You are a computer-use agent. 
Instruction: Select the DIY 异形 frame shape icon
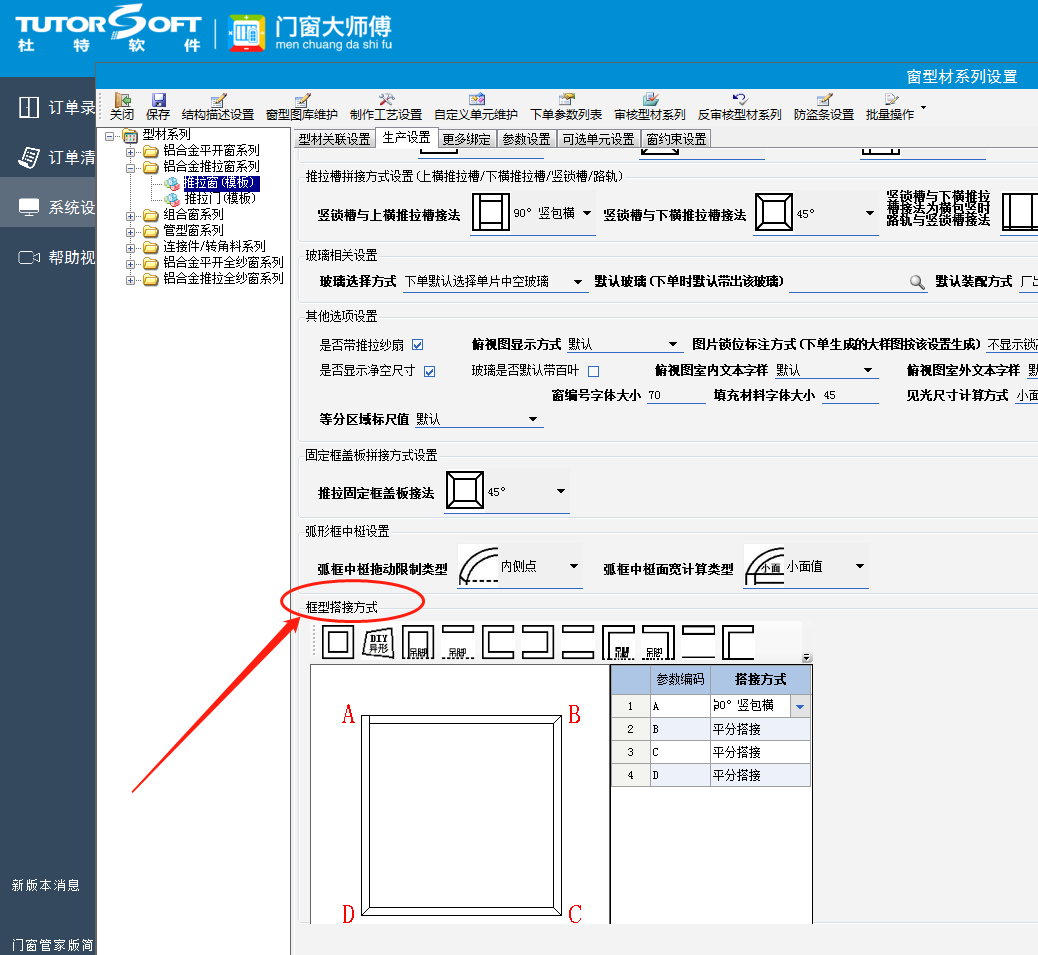(x=379, y=642)
